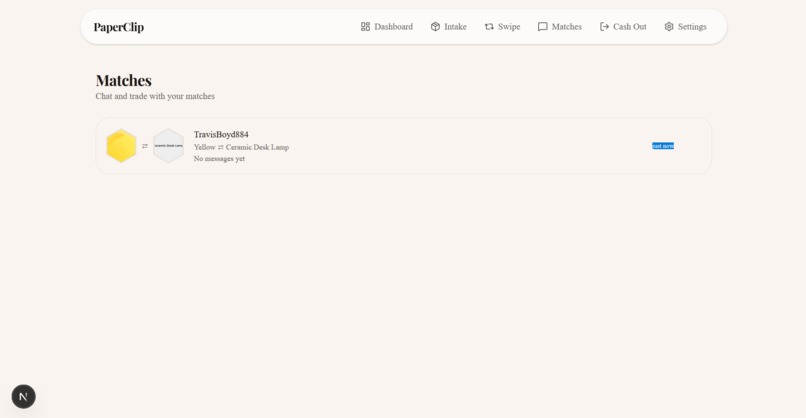Screen dimensions: 806x418
Task: Open Settings from navigation
Action: (x=685, y=27)
